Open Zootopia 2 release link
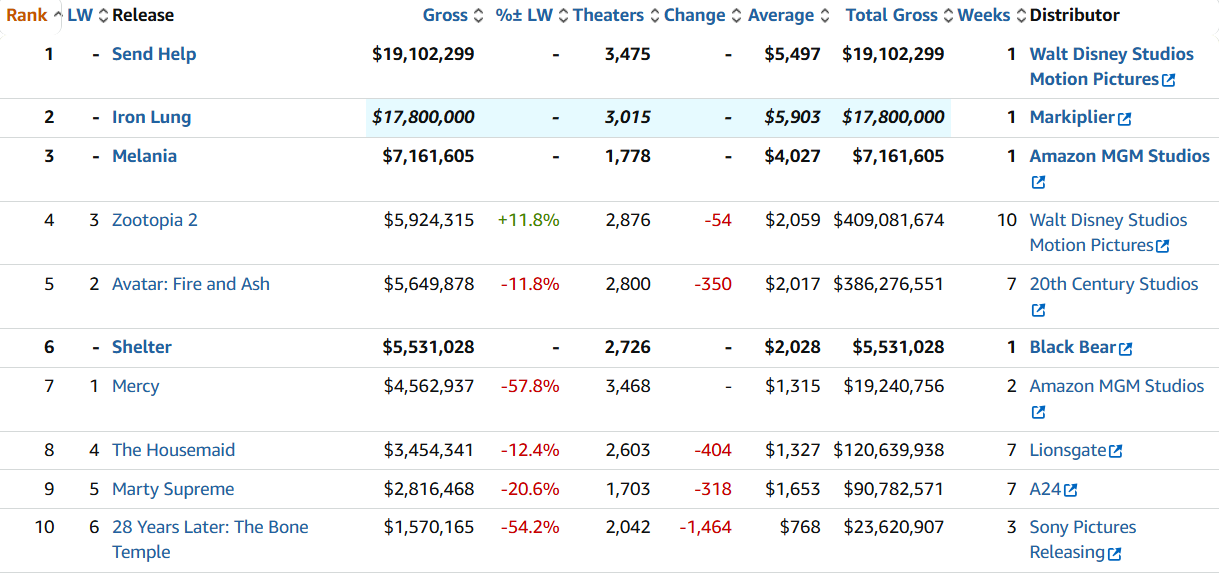Image resolution: width=1223 pixels, height=573 pixels. (154, 220)
